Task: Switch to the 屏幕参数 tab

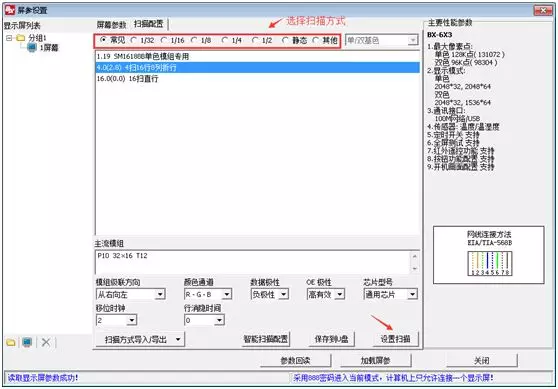Action: pos(111,25)
